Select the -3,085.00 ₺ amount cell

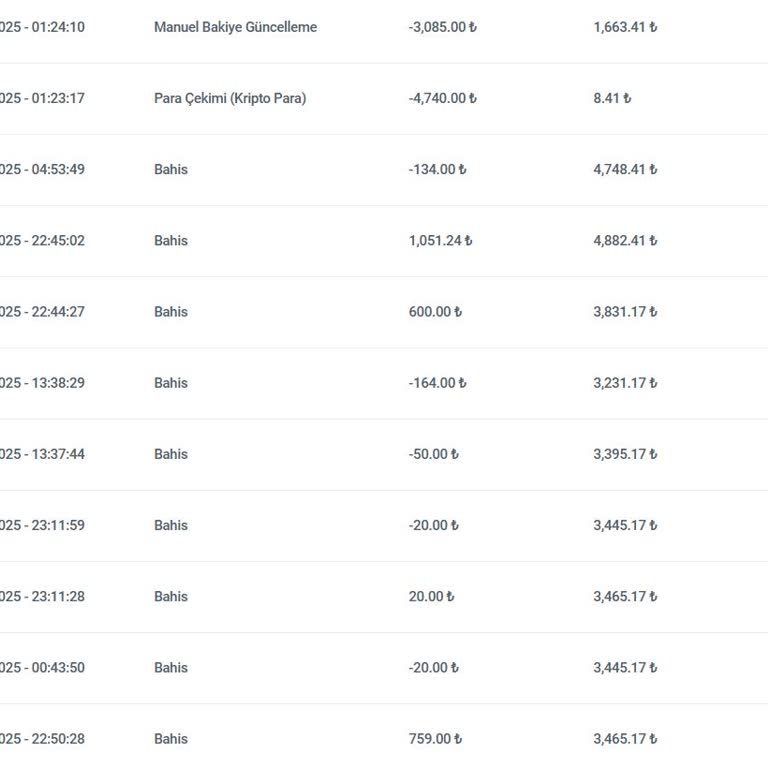click(x=442, y=27)
